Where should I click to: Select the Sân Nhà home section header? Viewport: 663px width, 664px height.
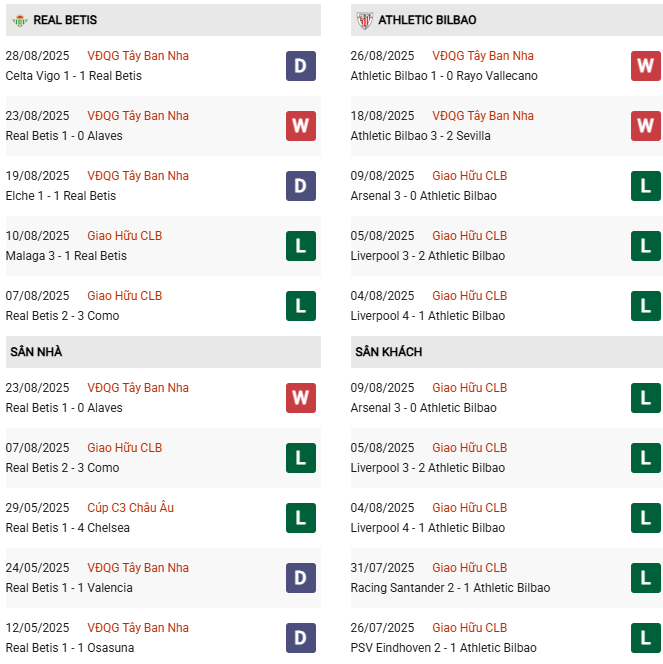click(36, 352)
